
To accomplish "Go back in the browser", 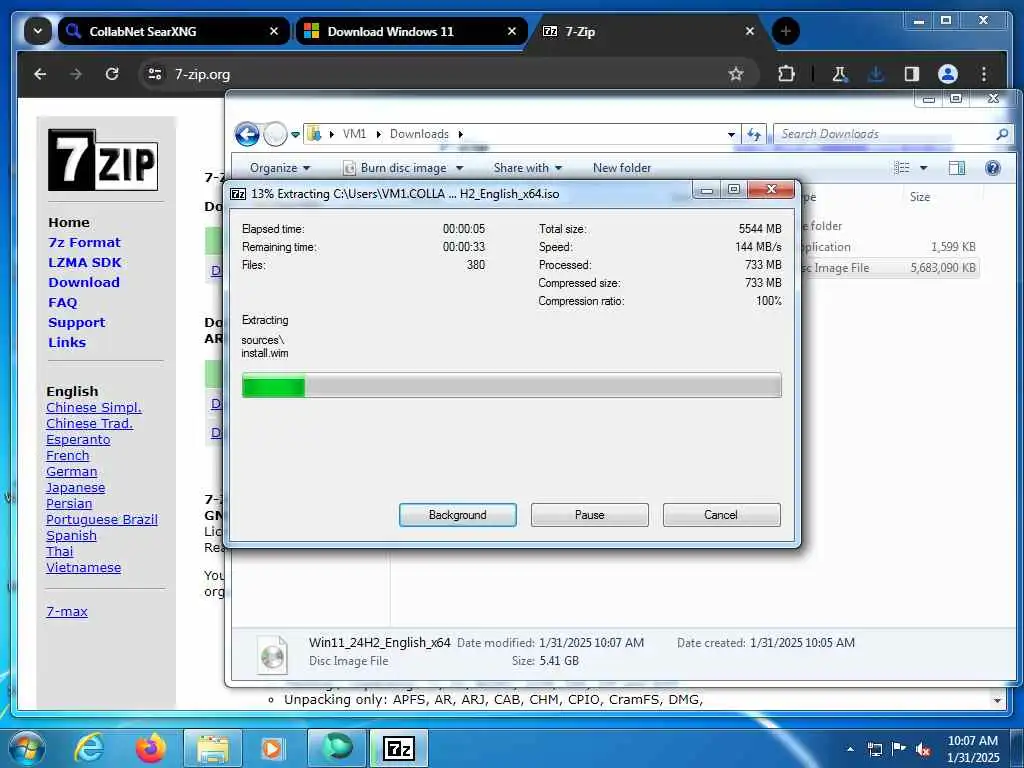I will click(x=40, y=74).
